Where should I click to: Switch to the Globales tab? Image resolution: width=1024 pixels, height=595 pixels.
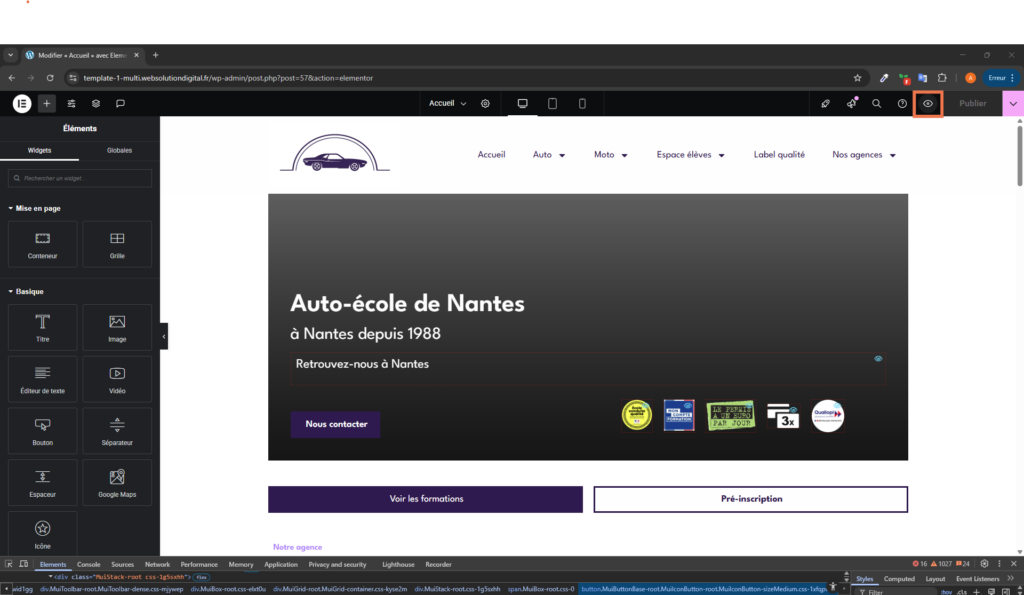point(119,150)
